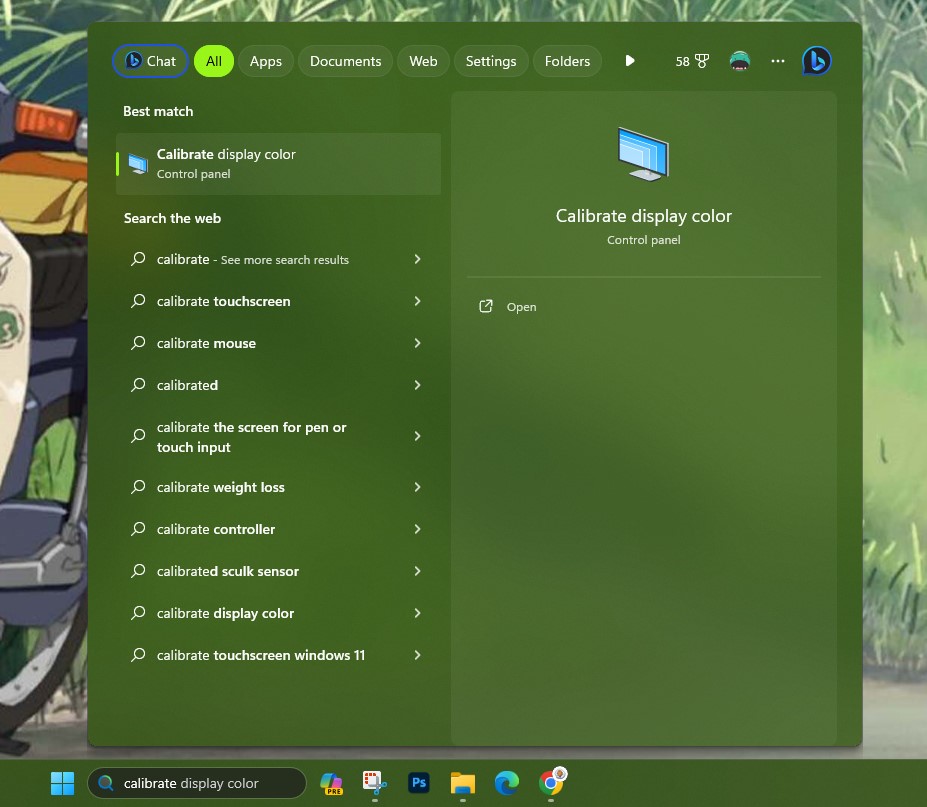The width and height of the screenshot is (927, 807).
Task: Expand the chevron next to 'calibrate the screen for pen'
Action: tap(417, 436)
